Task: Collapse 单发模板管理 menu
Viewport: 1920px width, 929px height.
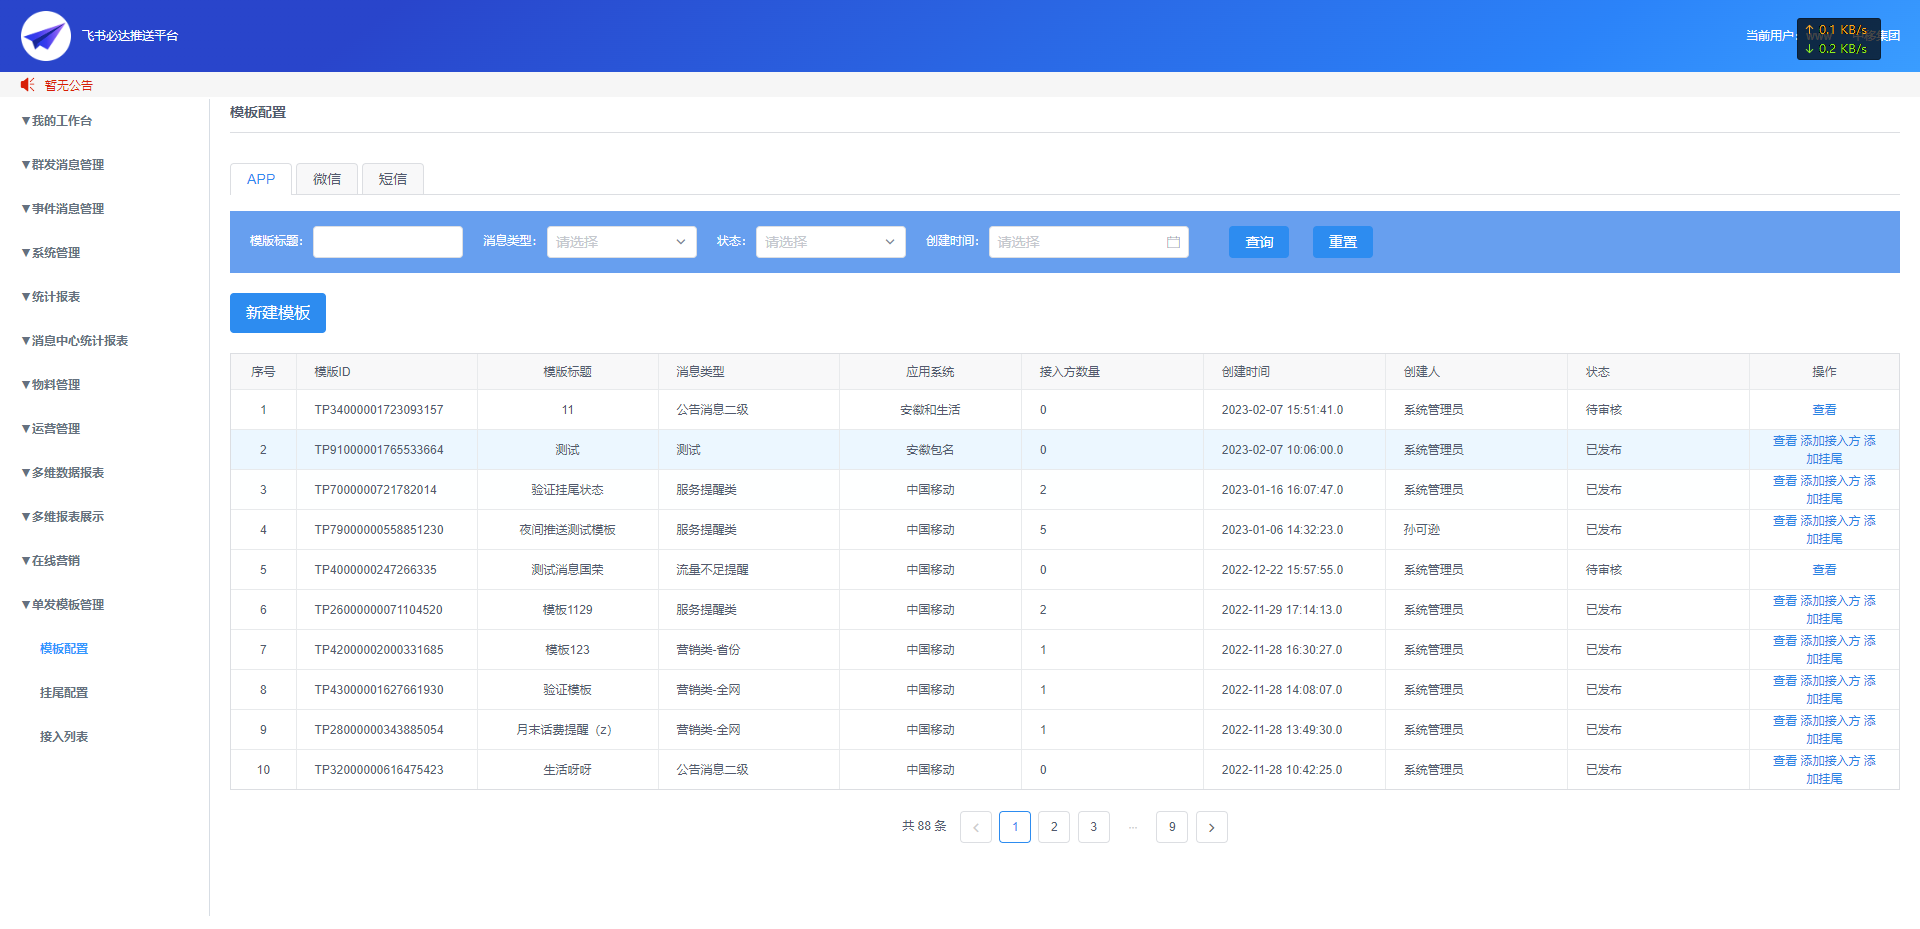Action: point(63,605)
